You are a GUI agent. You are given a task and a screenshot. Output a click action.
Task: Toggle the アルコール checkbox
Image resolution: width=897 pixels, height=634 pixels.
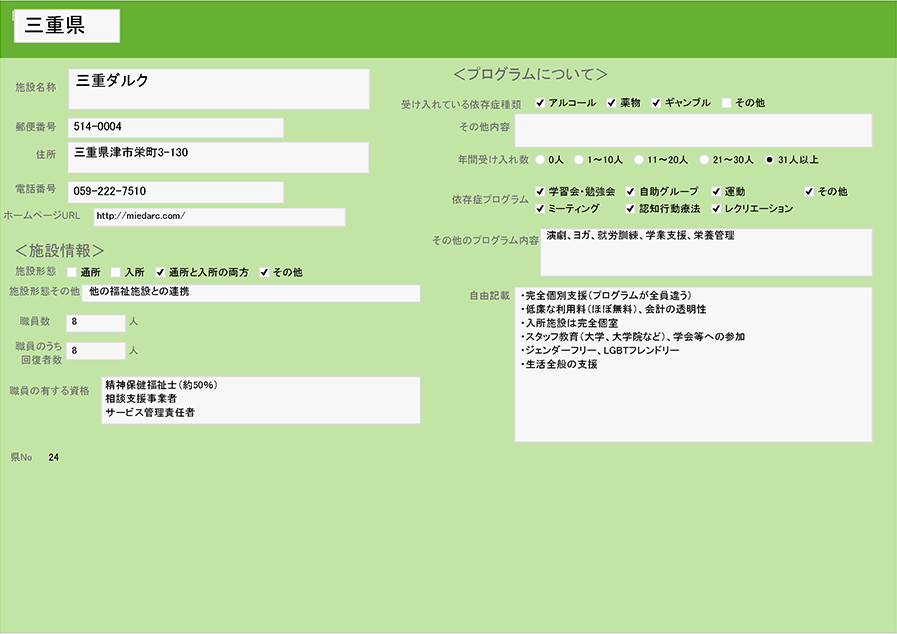540,103
